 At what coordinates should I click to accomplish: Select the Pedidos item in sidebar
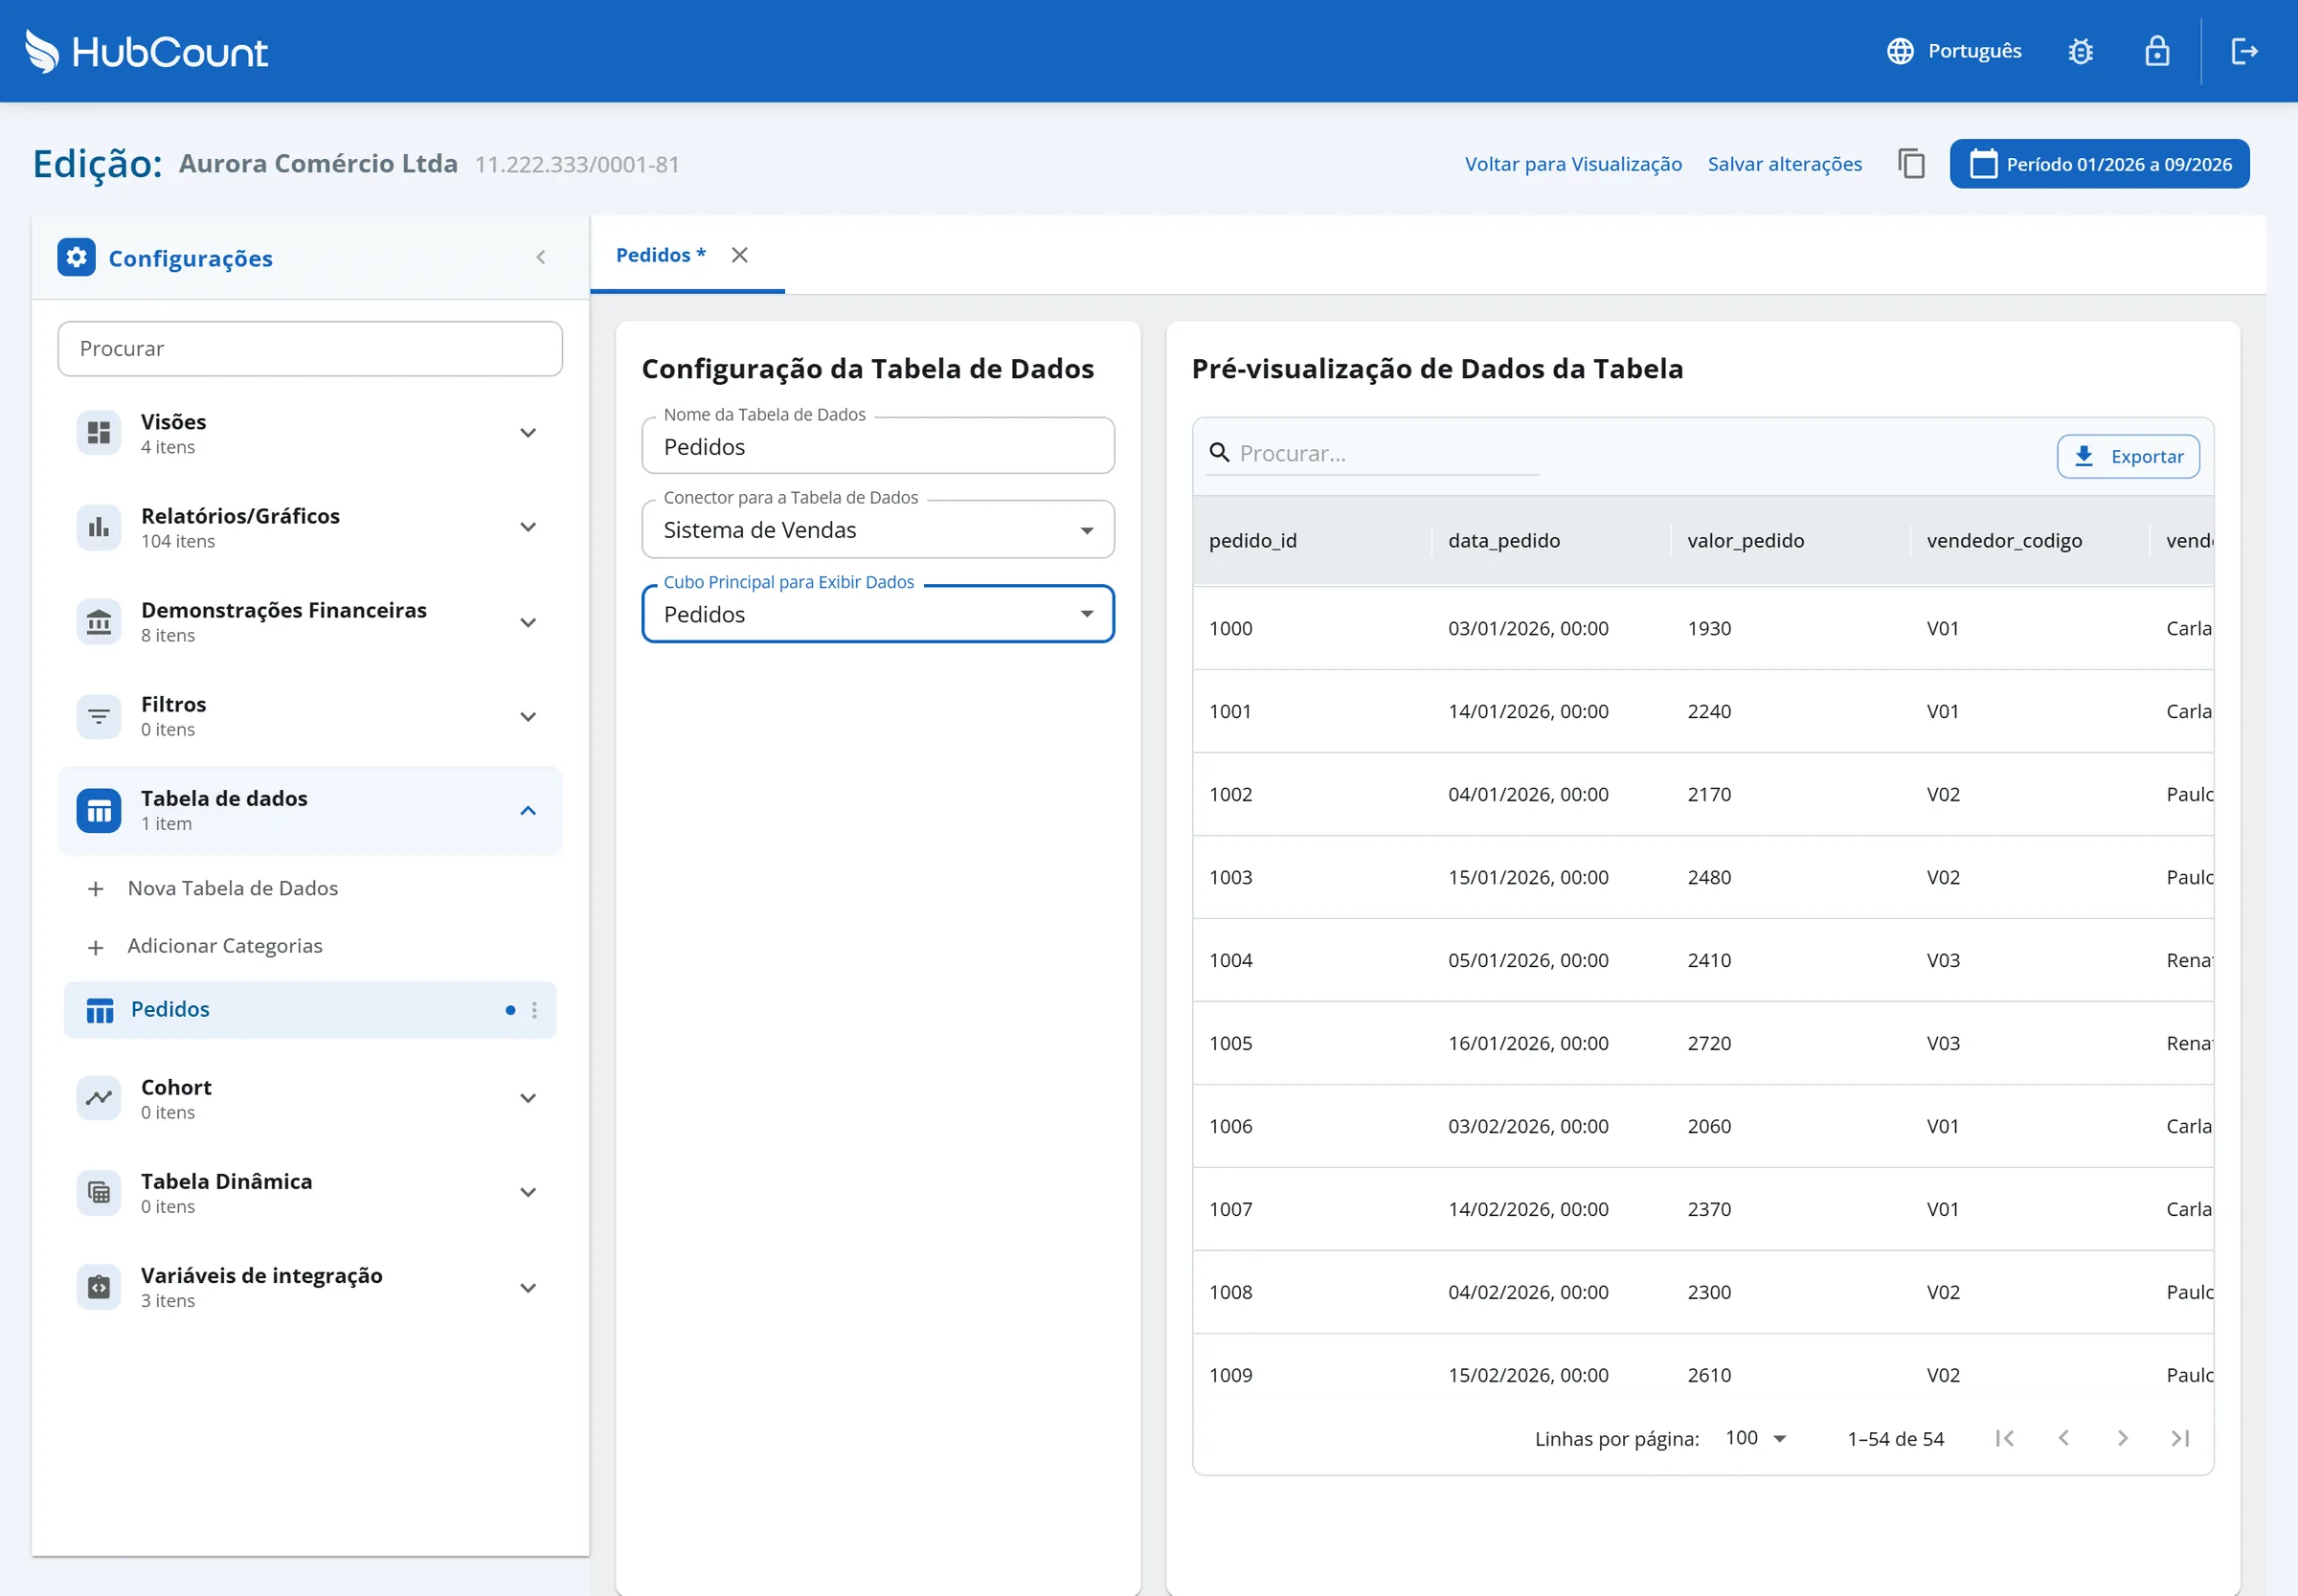pyautogui.click(x=310, y=1010)
